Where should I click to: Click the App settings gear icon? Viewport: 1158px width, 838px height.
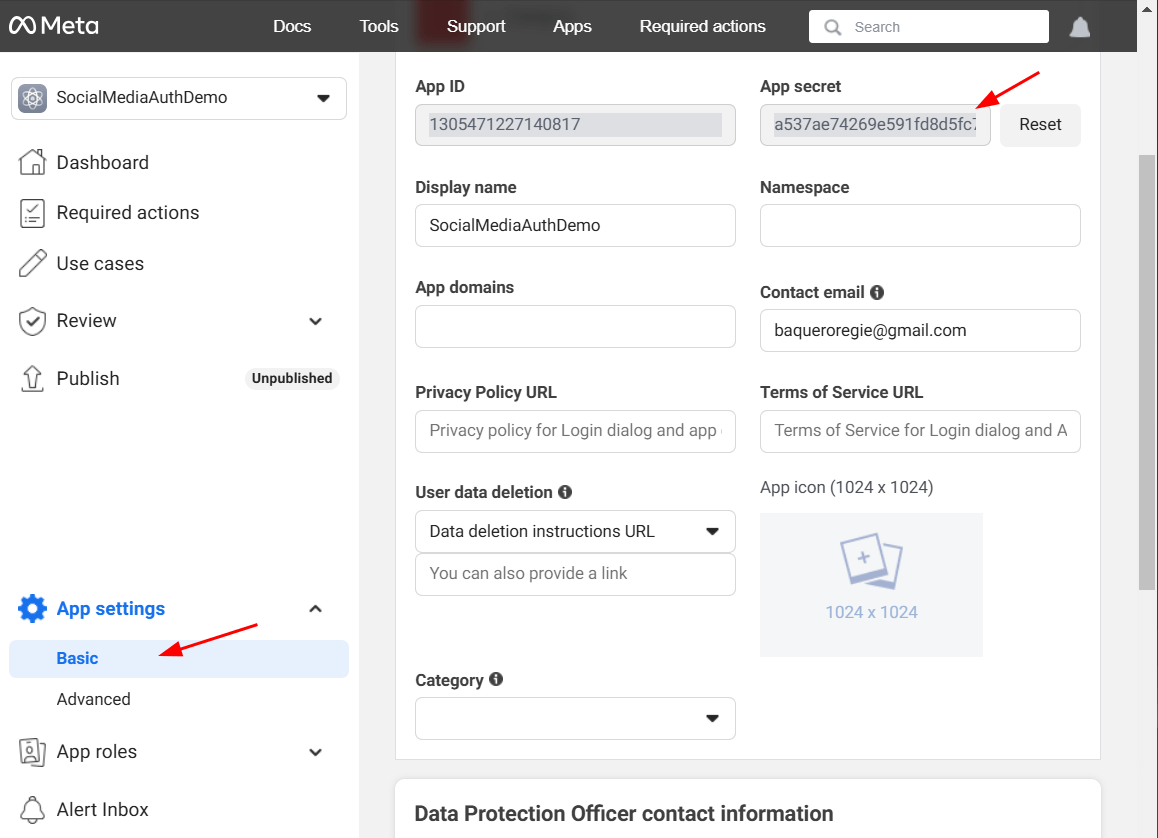pyautogui.click(x=31, y=608)
